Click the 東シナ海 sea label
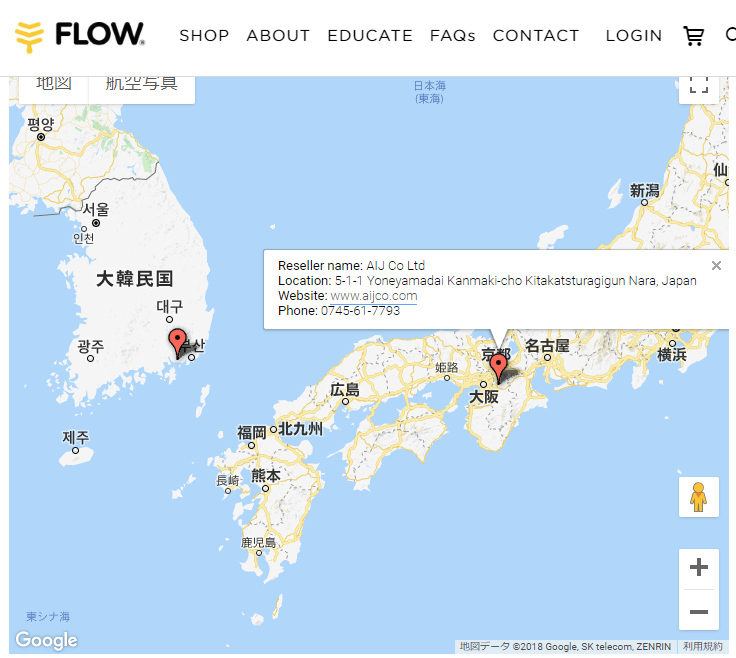Screen dimensions: 736x658 [x=48, y=617]
